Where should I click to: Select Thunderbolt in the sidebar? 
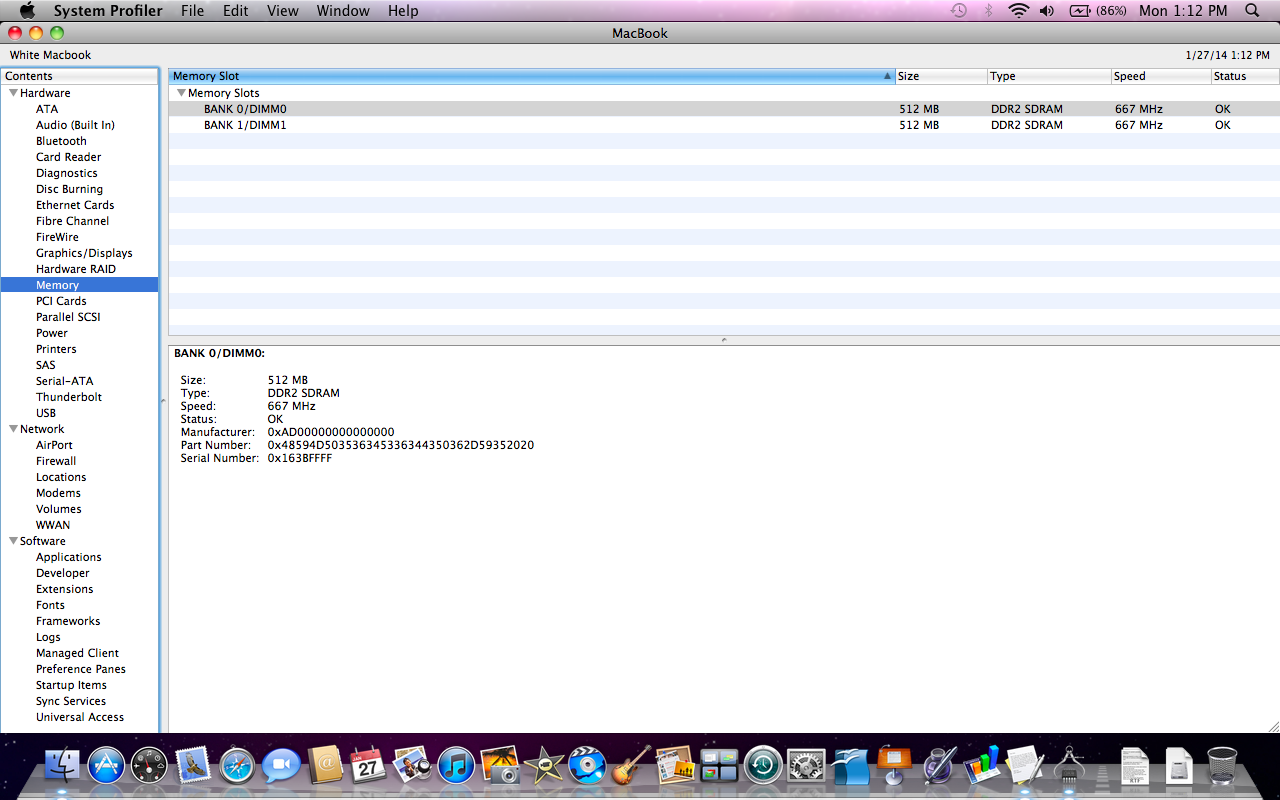pyautogui.click(x=69, y=397)
